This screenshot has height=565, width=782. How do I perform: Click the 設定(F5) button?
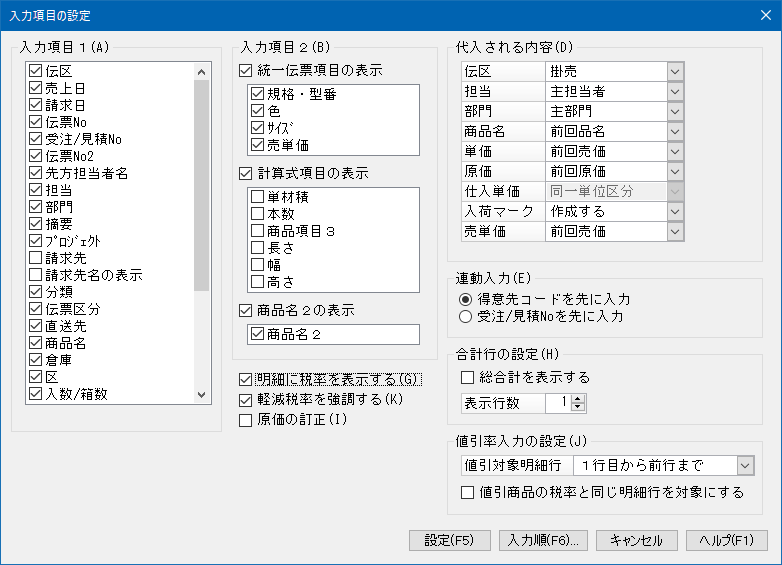(450, 540)
